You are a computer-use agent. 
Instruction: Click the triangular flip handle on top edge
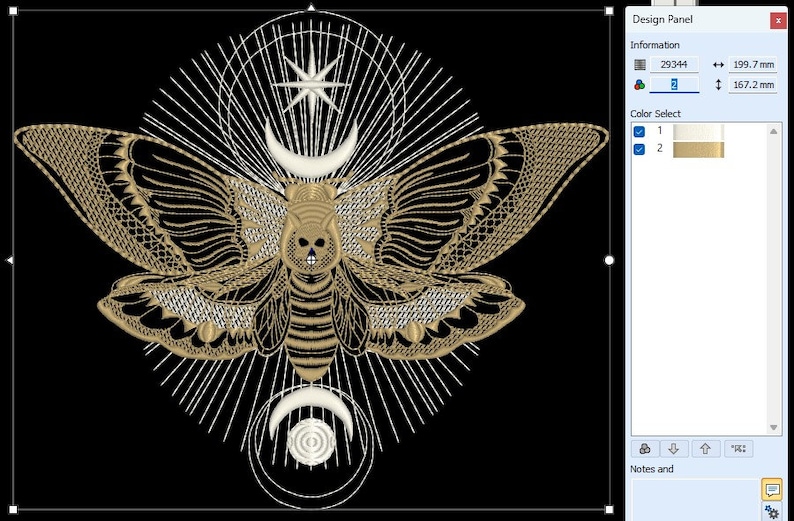click(311, 7)
